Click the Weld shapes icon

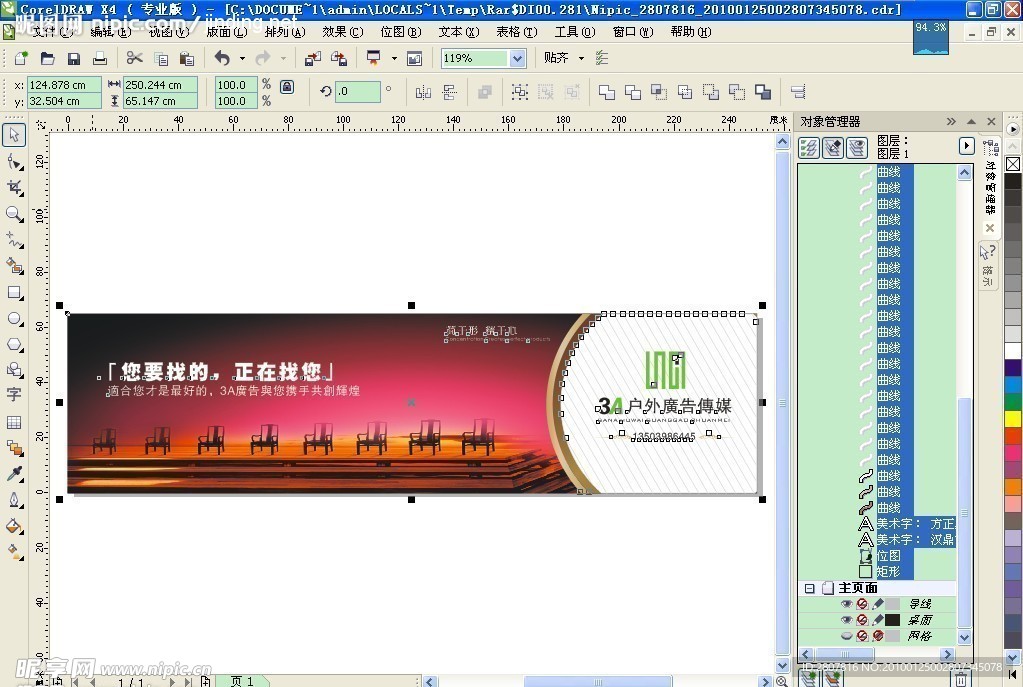(x=607, y=93)
